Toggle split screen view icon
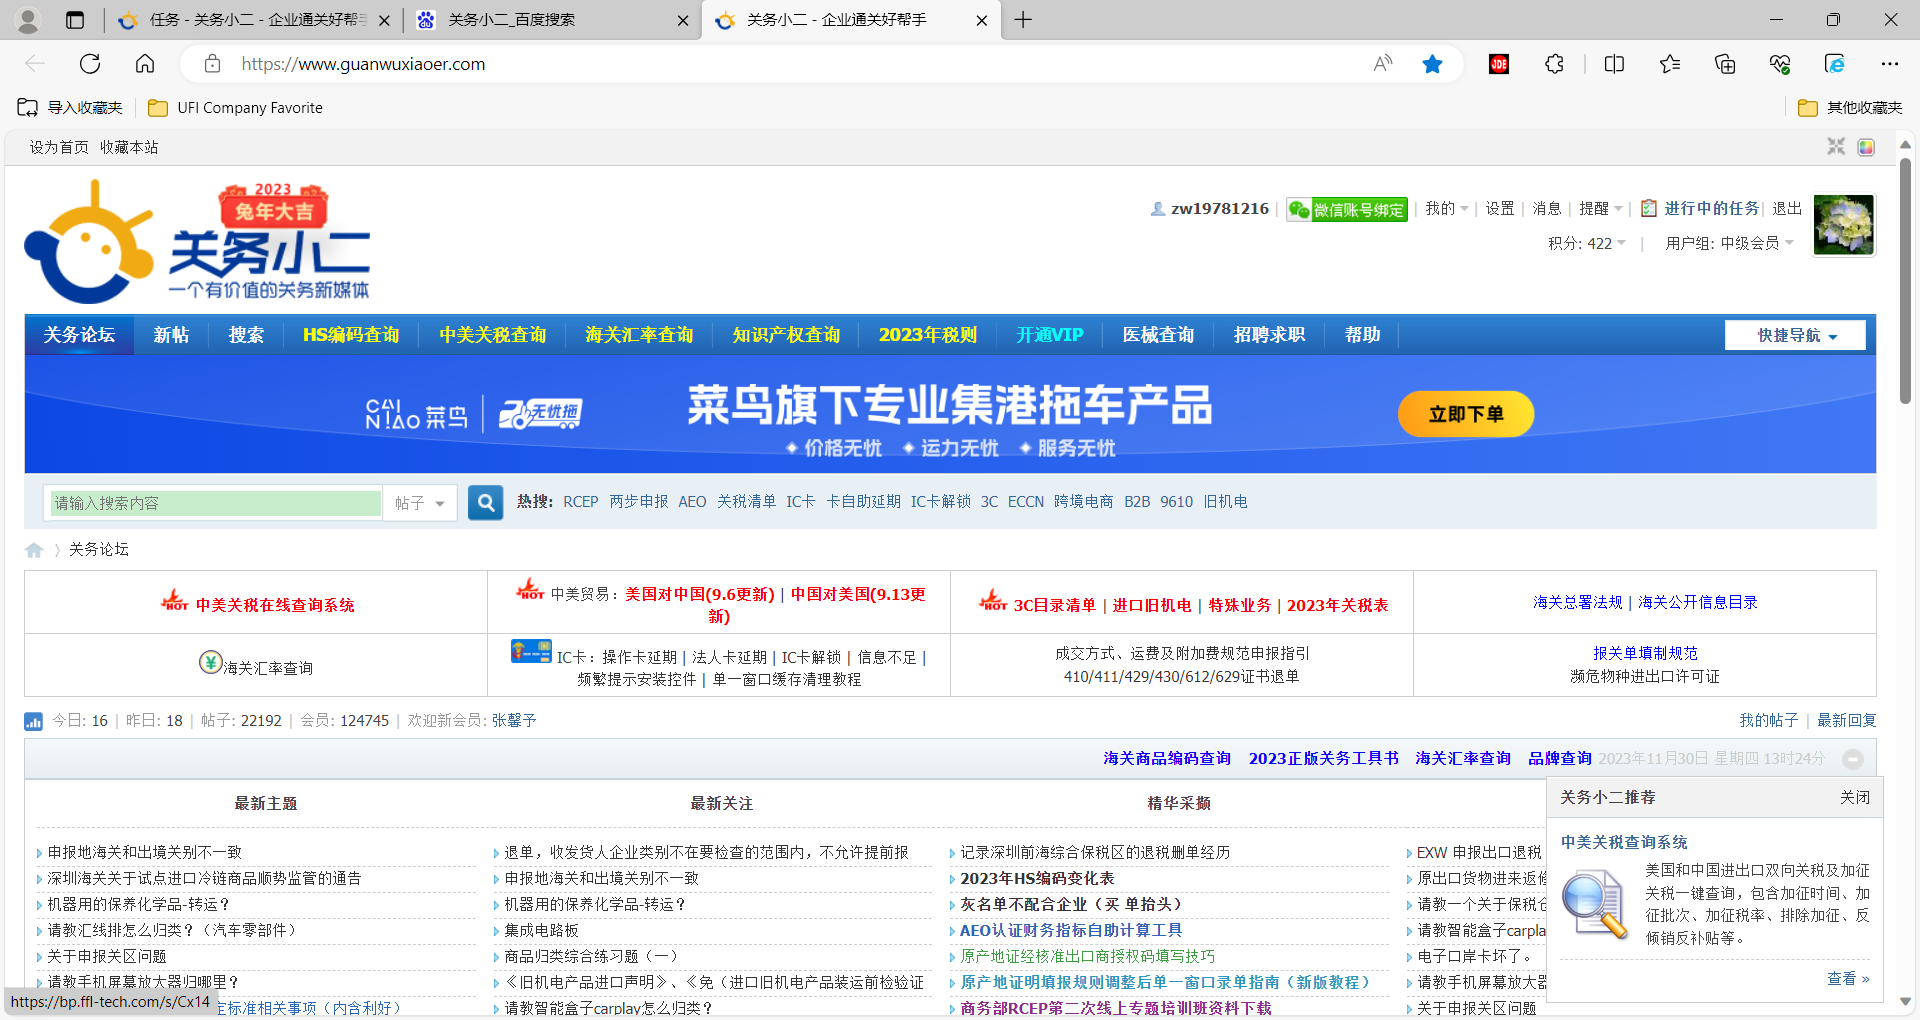1920x1020 pixels. pyautogui.click(x=1614, y=64)
